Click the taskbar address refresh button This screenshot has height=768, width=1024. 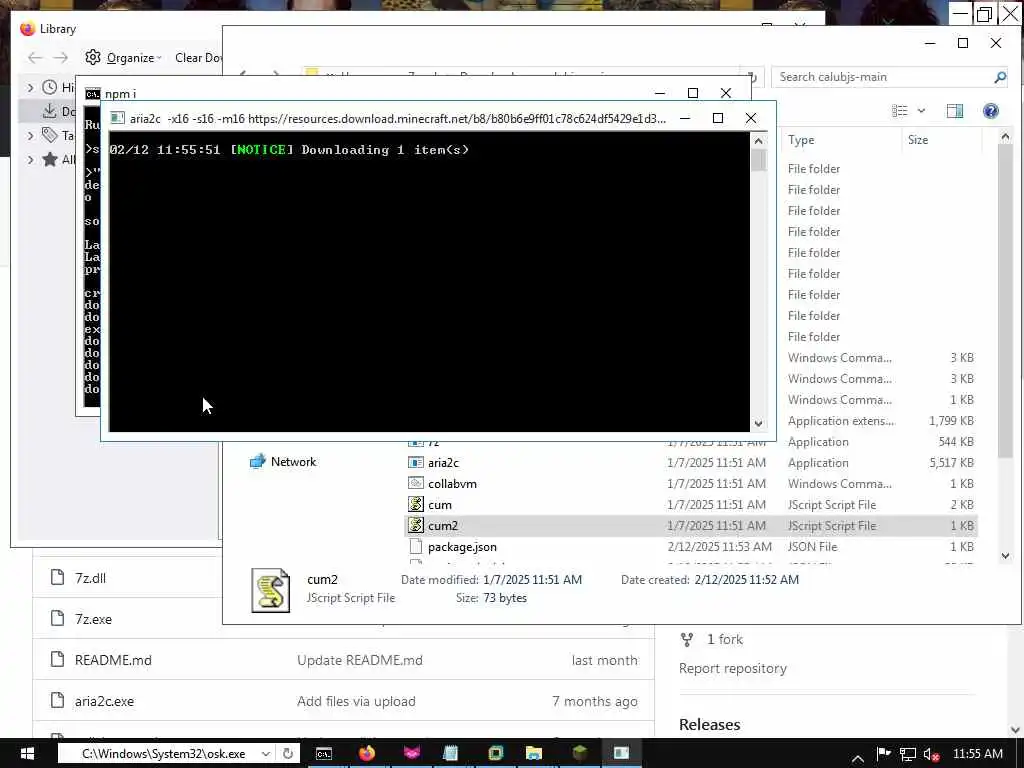[287, 754]
